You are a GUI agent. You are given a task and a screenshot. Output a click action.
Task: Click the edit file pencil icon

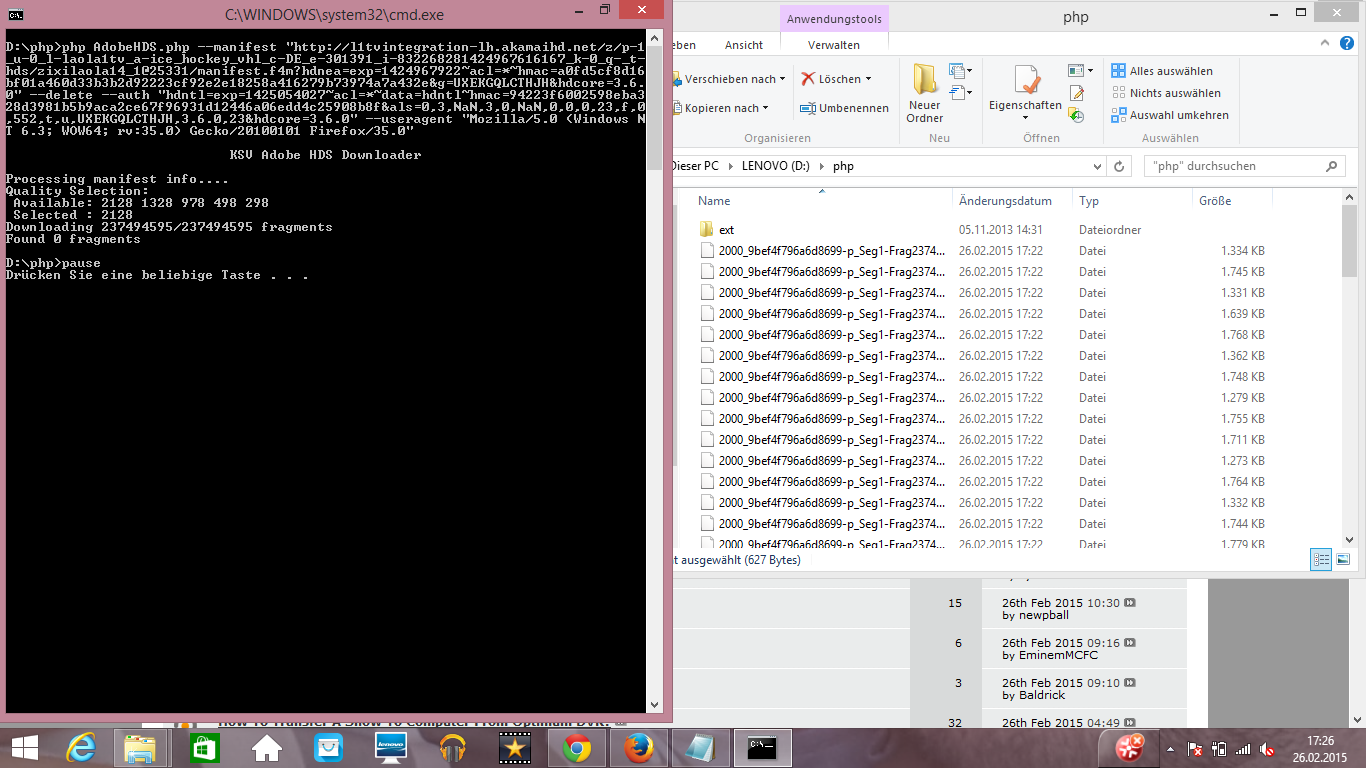tap(1076, 93)
